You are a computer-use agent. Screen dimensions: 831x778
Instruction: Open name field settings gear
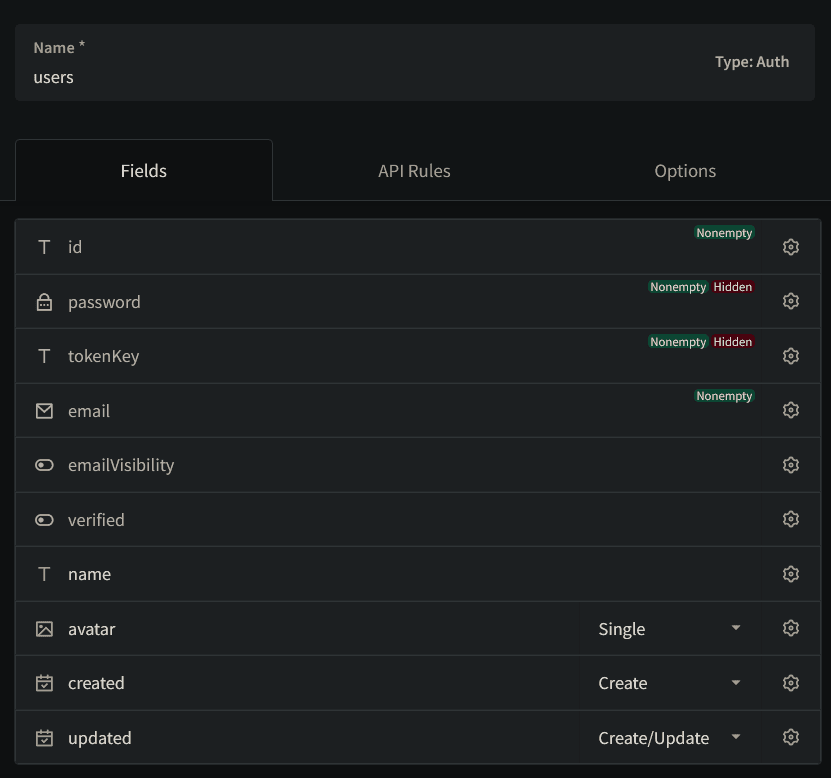click(790, 574)
